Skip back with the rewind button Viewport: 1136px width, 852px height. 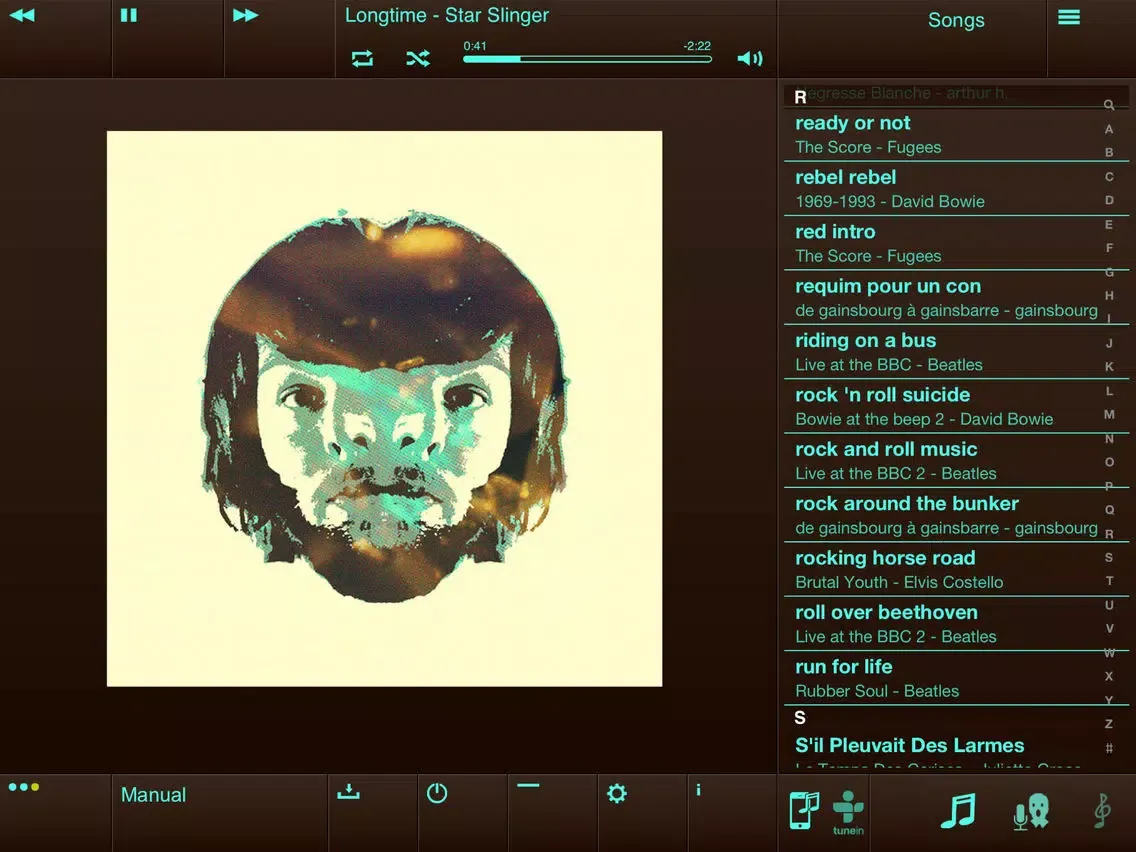pyautogui.click(x=22, y=15)
